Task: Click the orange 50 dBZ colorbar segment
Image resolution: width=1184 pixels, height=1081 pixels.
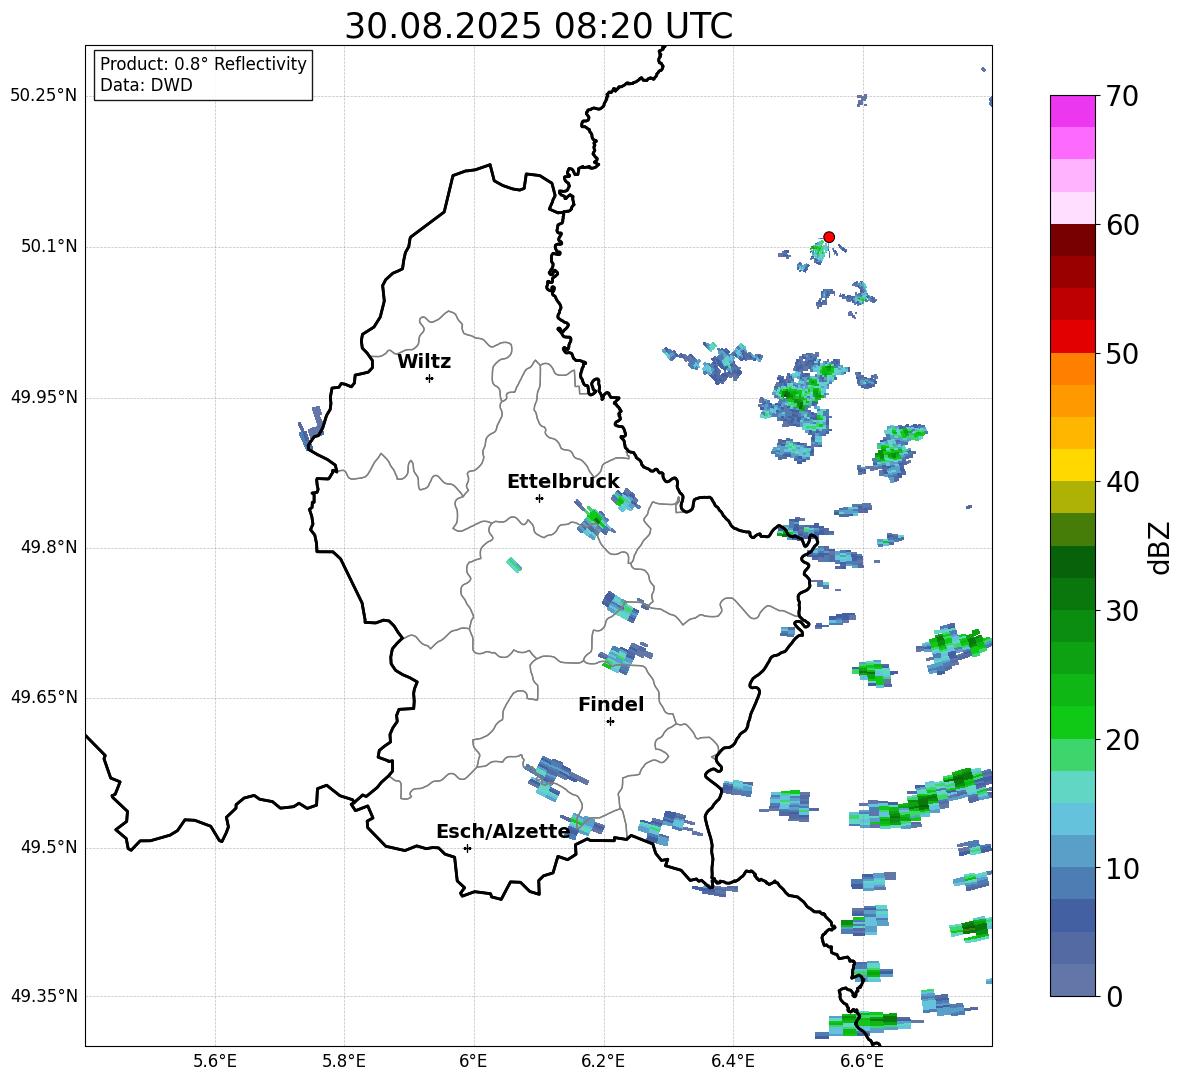Action: (x=1073, y=368)
